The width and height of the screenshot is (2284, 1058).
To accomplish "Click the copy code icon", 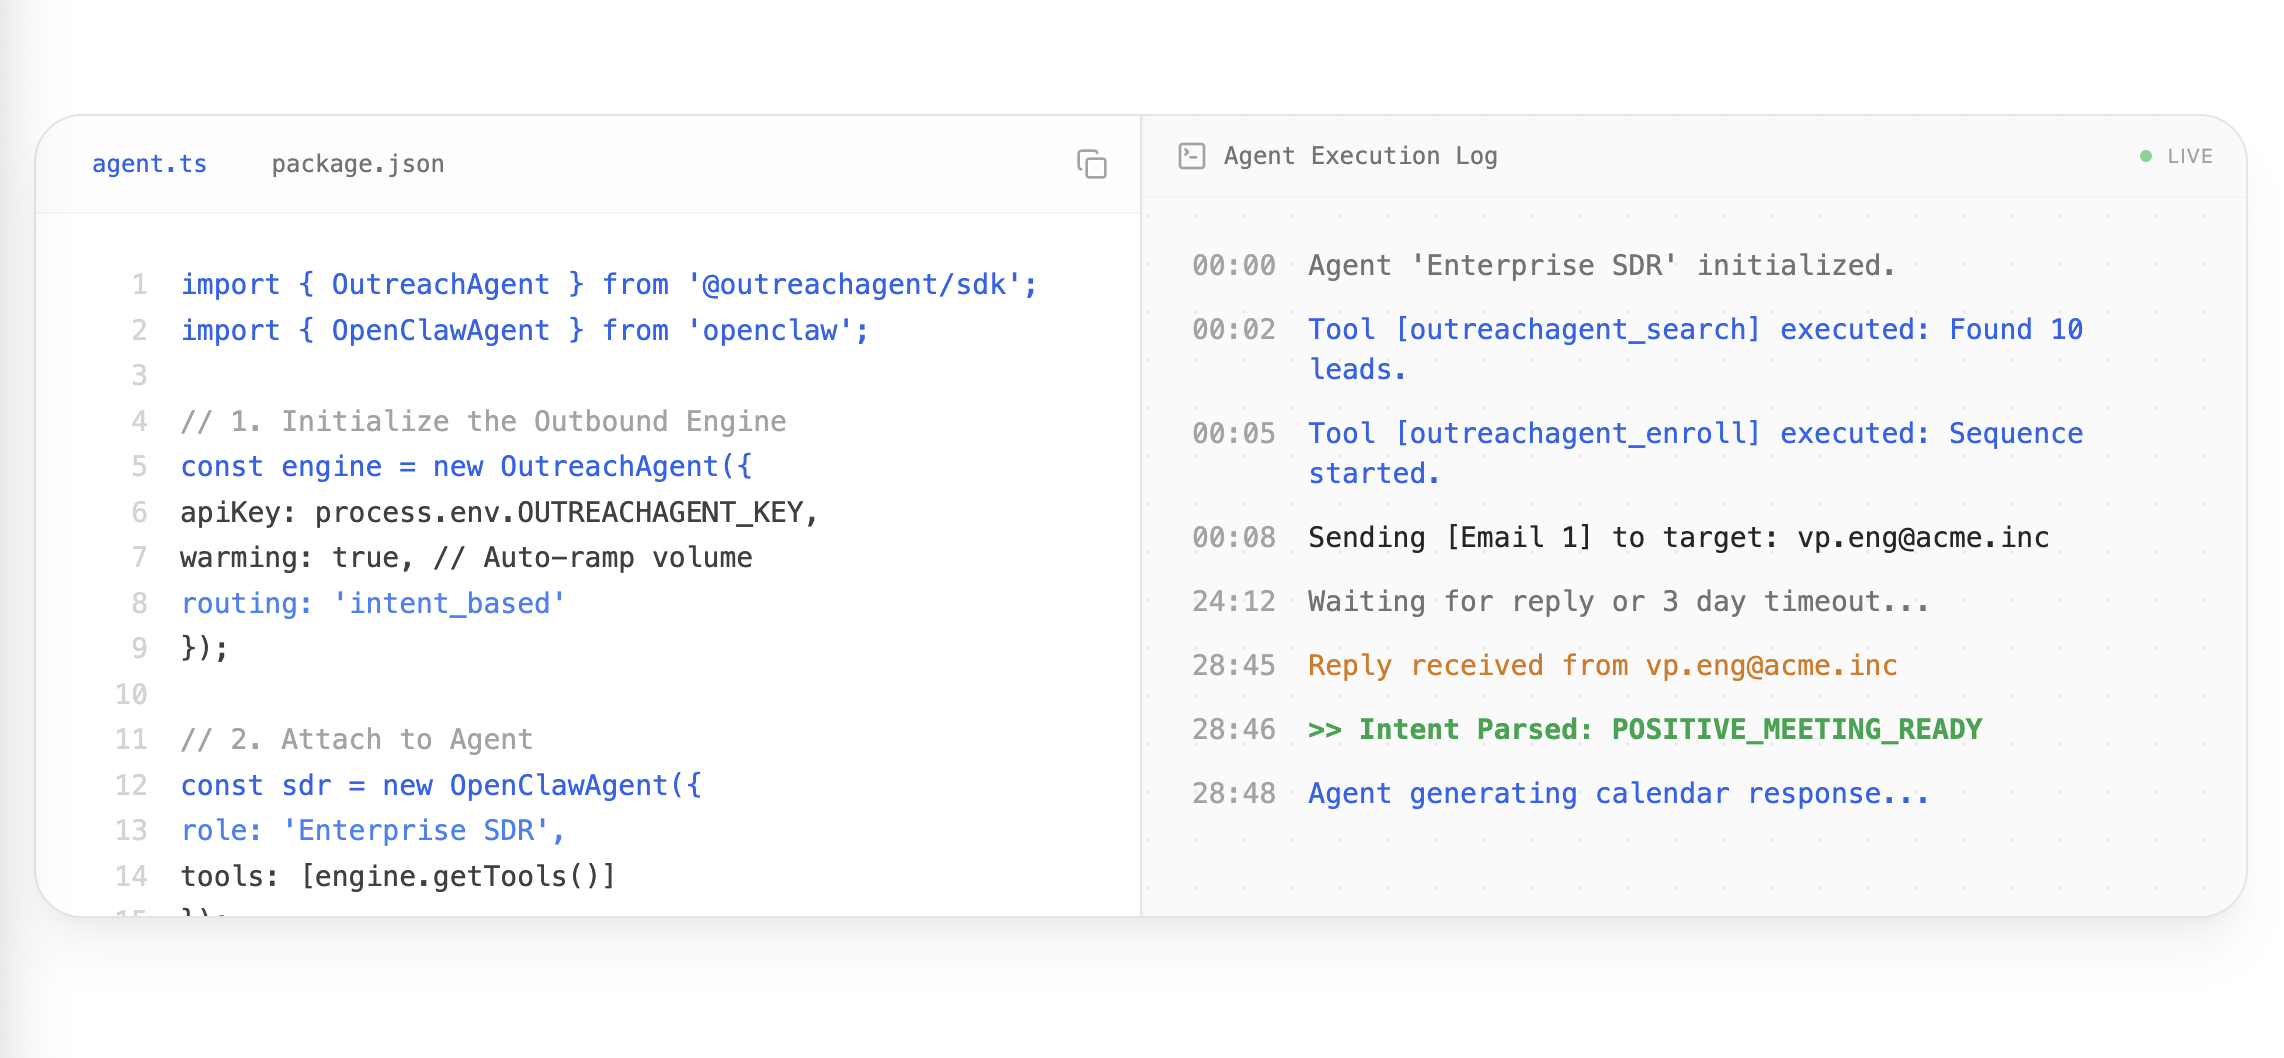I will click(1091, 163).
